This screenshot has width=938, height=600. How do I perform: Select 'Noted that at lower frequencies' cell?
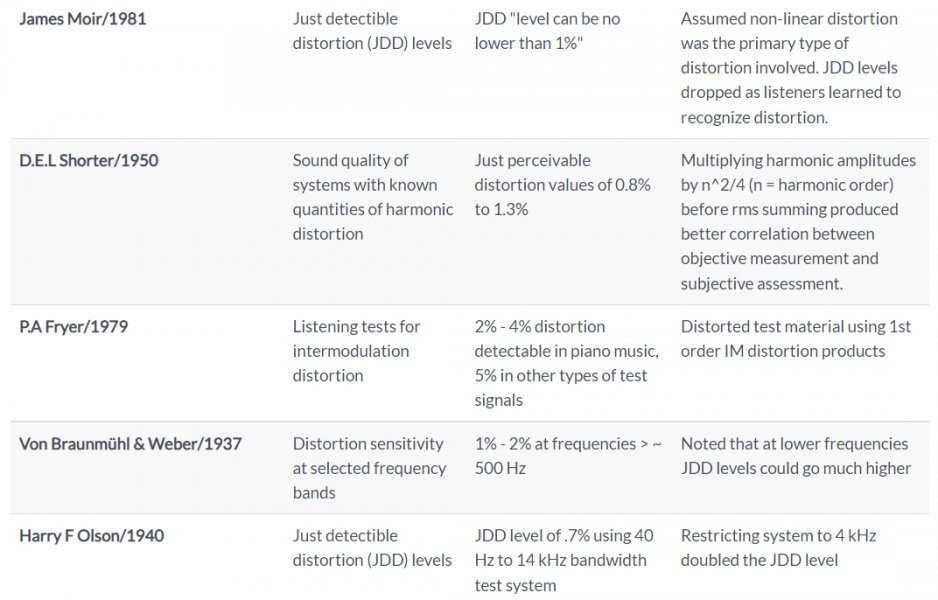click(x=796, y=456)
